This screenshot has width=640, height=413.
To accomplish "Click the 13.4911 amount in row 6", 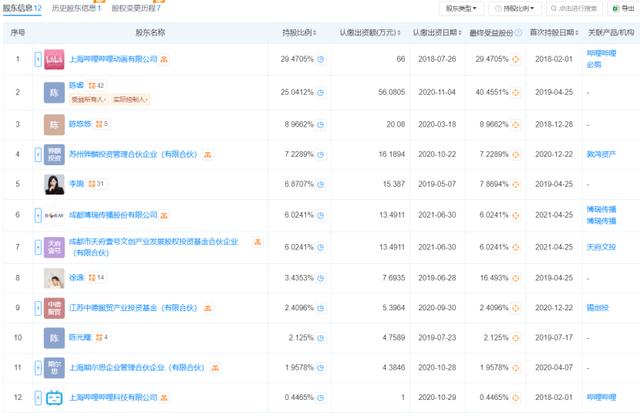I will point(392,215).
